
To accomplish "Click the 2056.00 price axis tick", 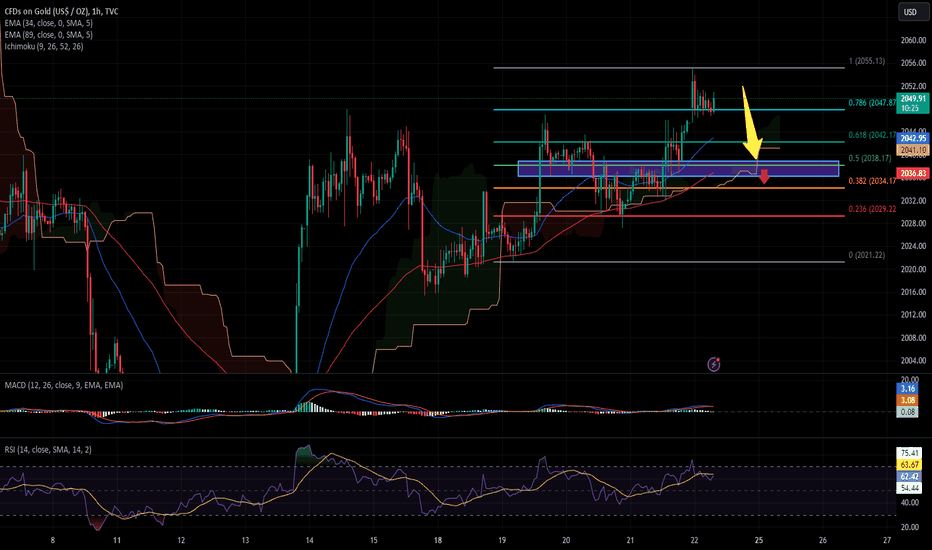I will 913,63.
